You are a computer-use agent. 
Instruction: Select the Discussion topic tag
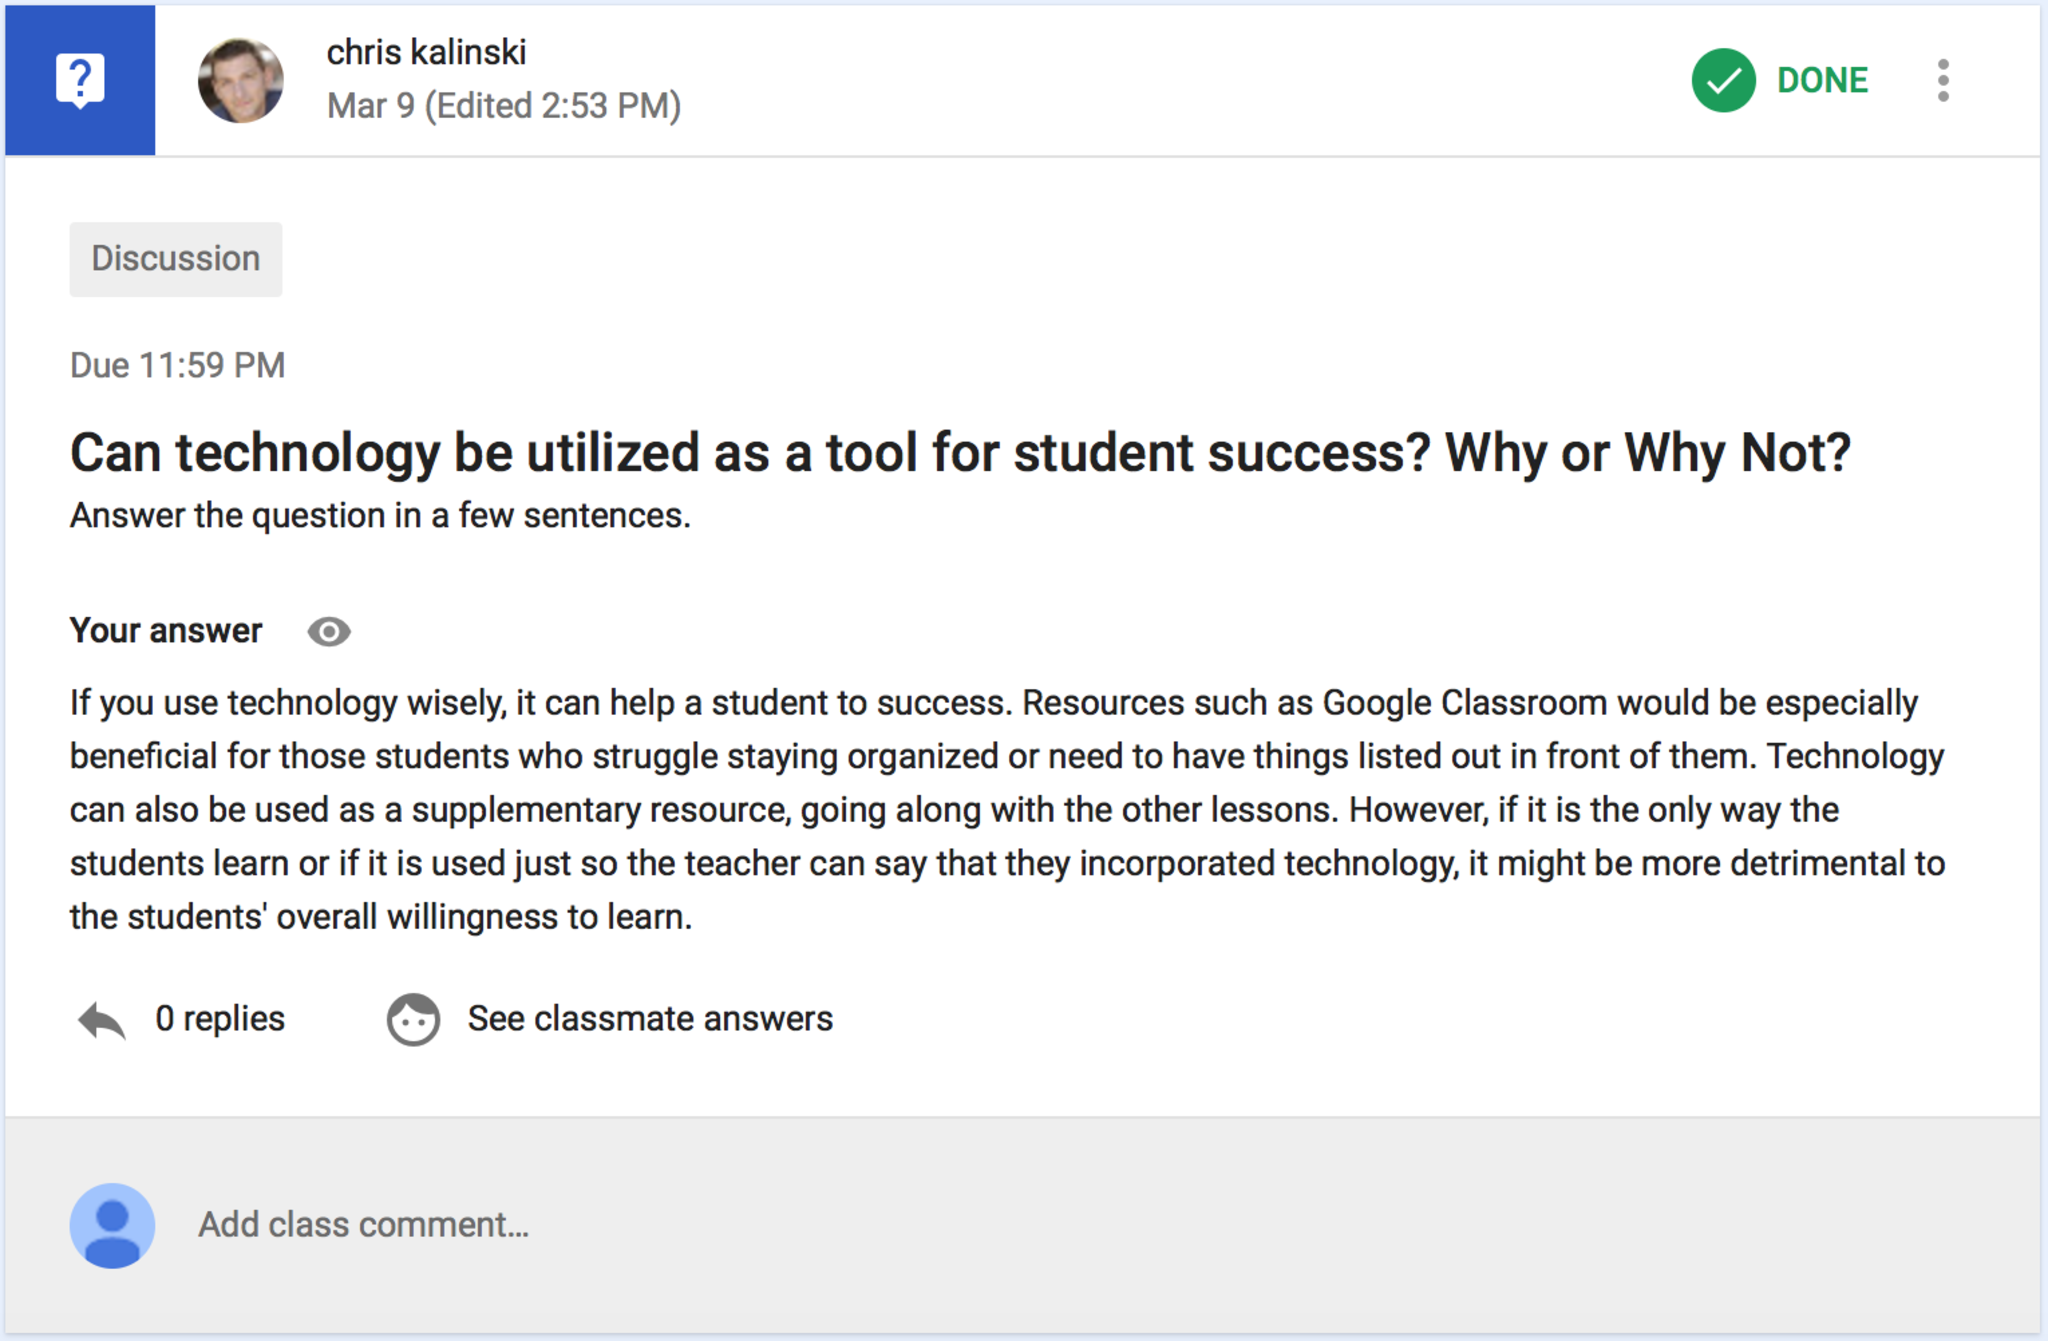point(176,259)
